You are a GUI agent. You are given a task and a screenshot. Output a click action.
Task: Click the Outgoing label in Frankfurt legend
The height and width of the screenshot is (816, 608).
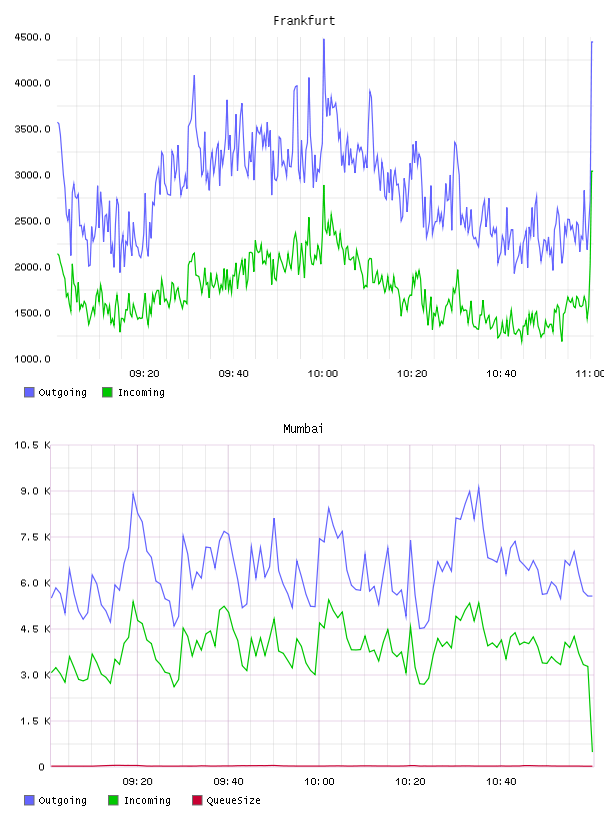click(62, 392)
